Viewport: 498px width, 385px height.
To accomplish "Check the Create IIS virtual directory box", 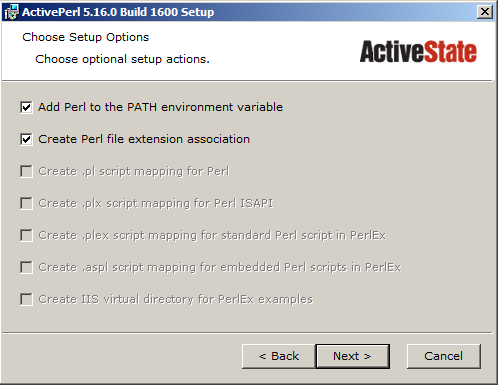I will point(26,299).
